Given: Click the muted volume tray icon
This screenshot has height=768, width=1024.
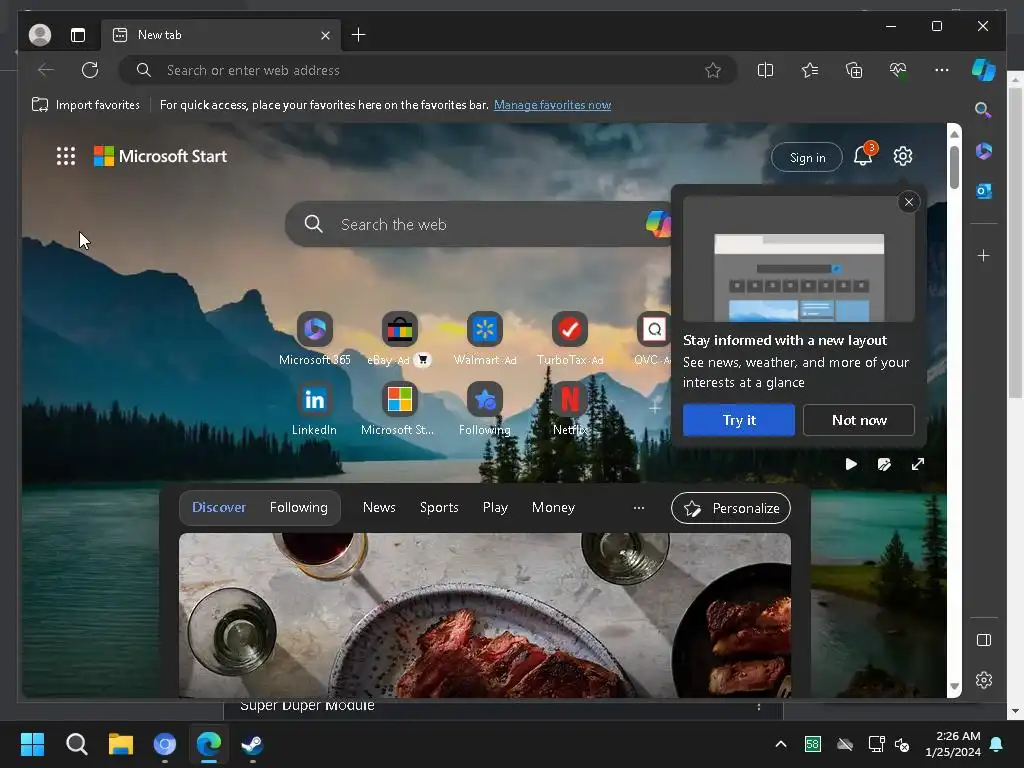Looking at the screenshot, I should pos(901,744).
